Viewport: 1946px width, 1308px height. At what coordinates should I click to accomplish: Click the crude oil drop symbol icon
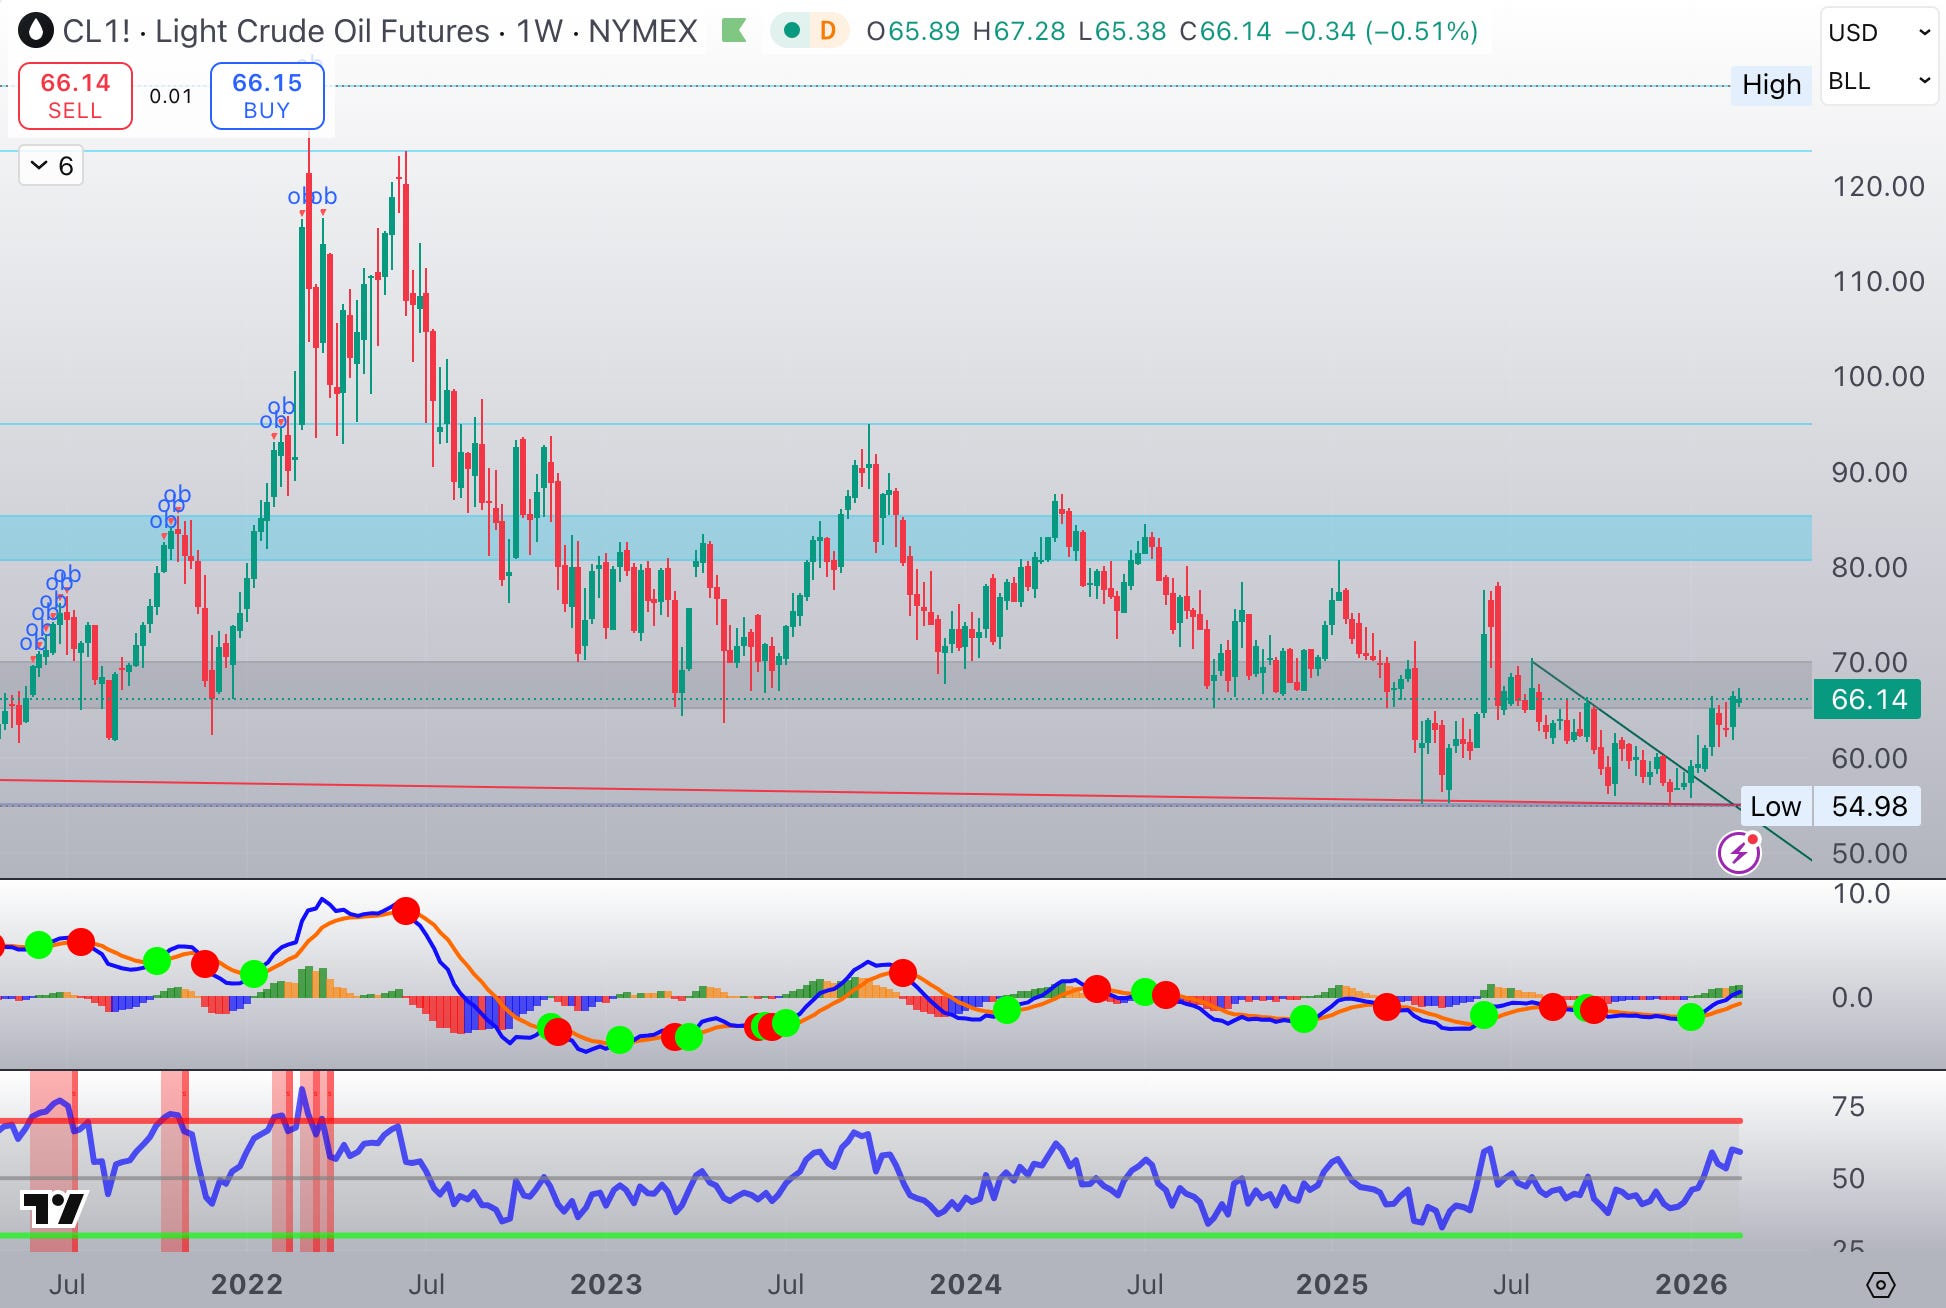pos(36,31)
